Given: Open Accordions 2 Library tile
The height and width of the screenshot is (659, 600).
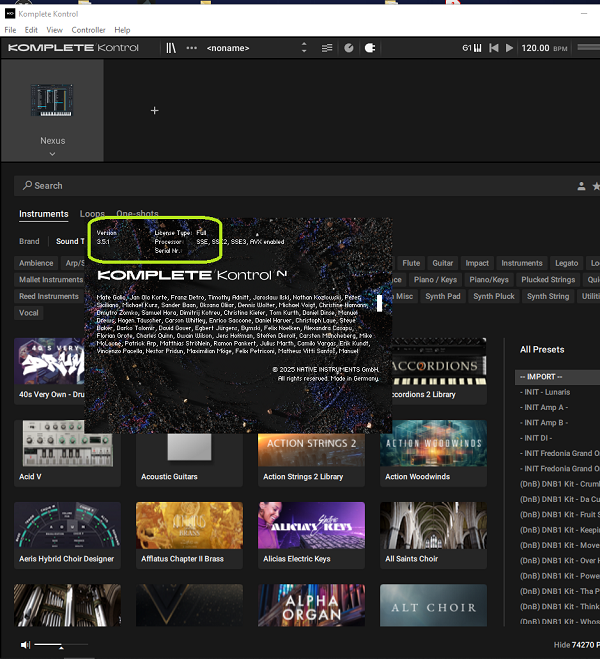Looking at the screenshot, I should (439, 371).
